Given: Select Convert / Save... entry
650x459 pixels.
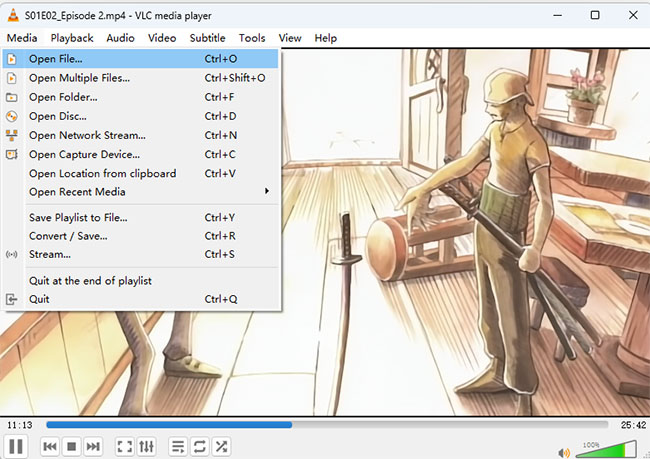Looking at the screenshot, I should [141, 236].
